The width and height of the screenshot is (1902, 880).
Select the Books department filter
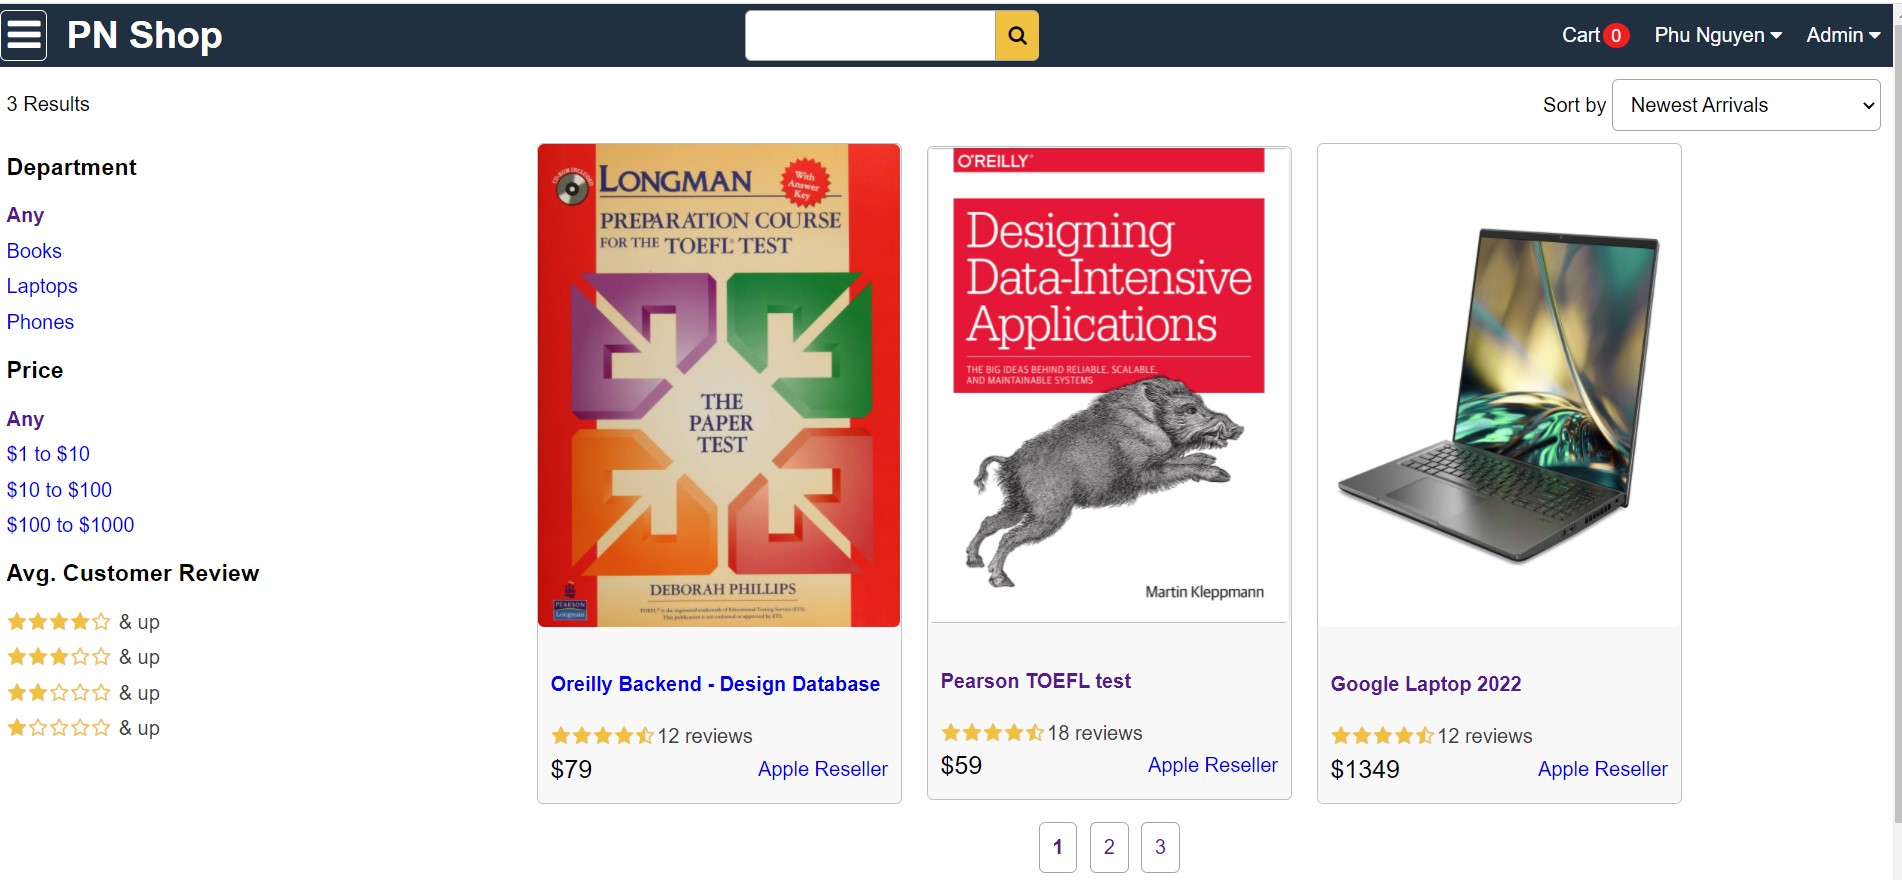pos(34,251)
